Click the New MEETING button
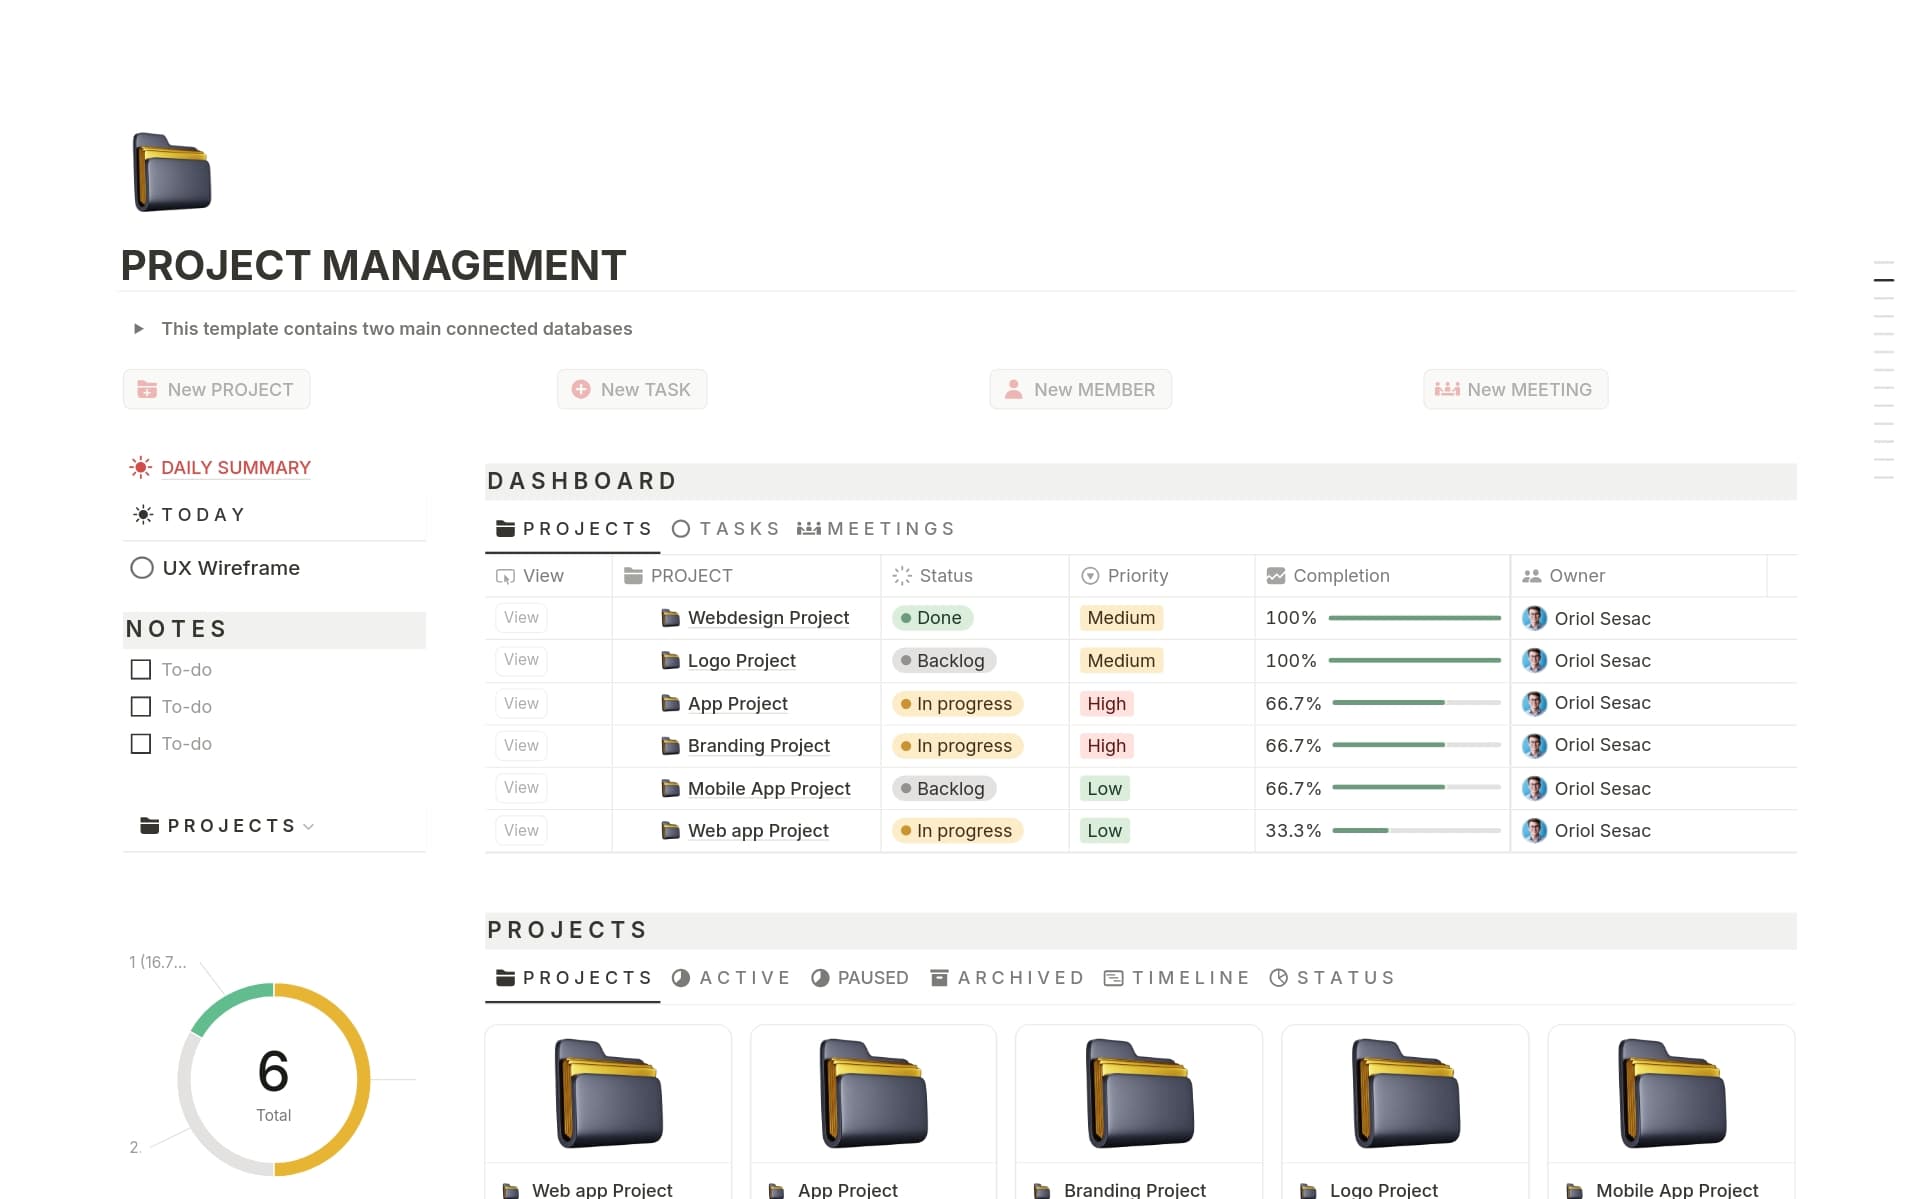 tap(1515, 389)
